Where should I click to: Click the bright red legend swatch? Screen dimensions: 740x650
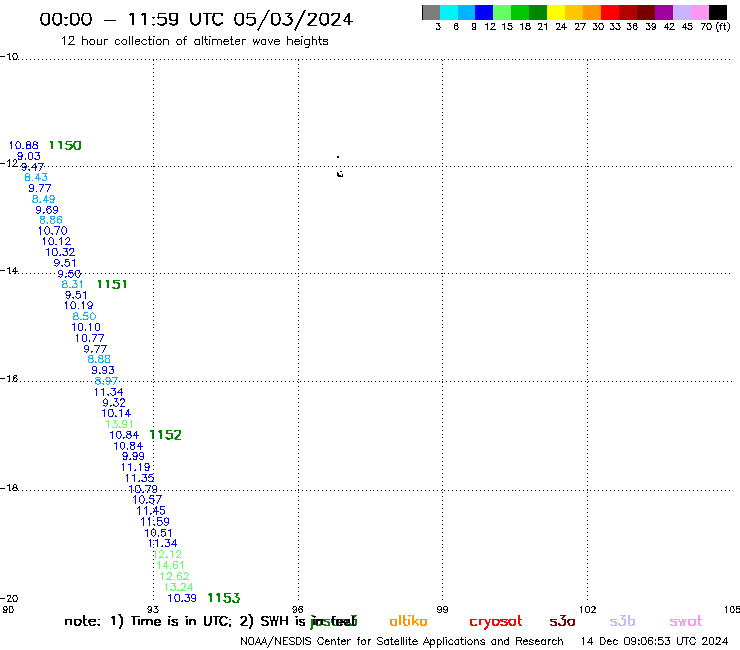610,12
